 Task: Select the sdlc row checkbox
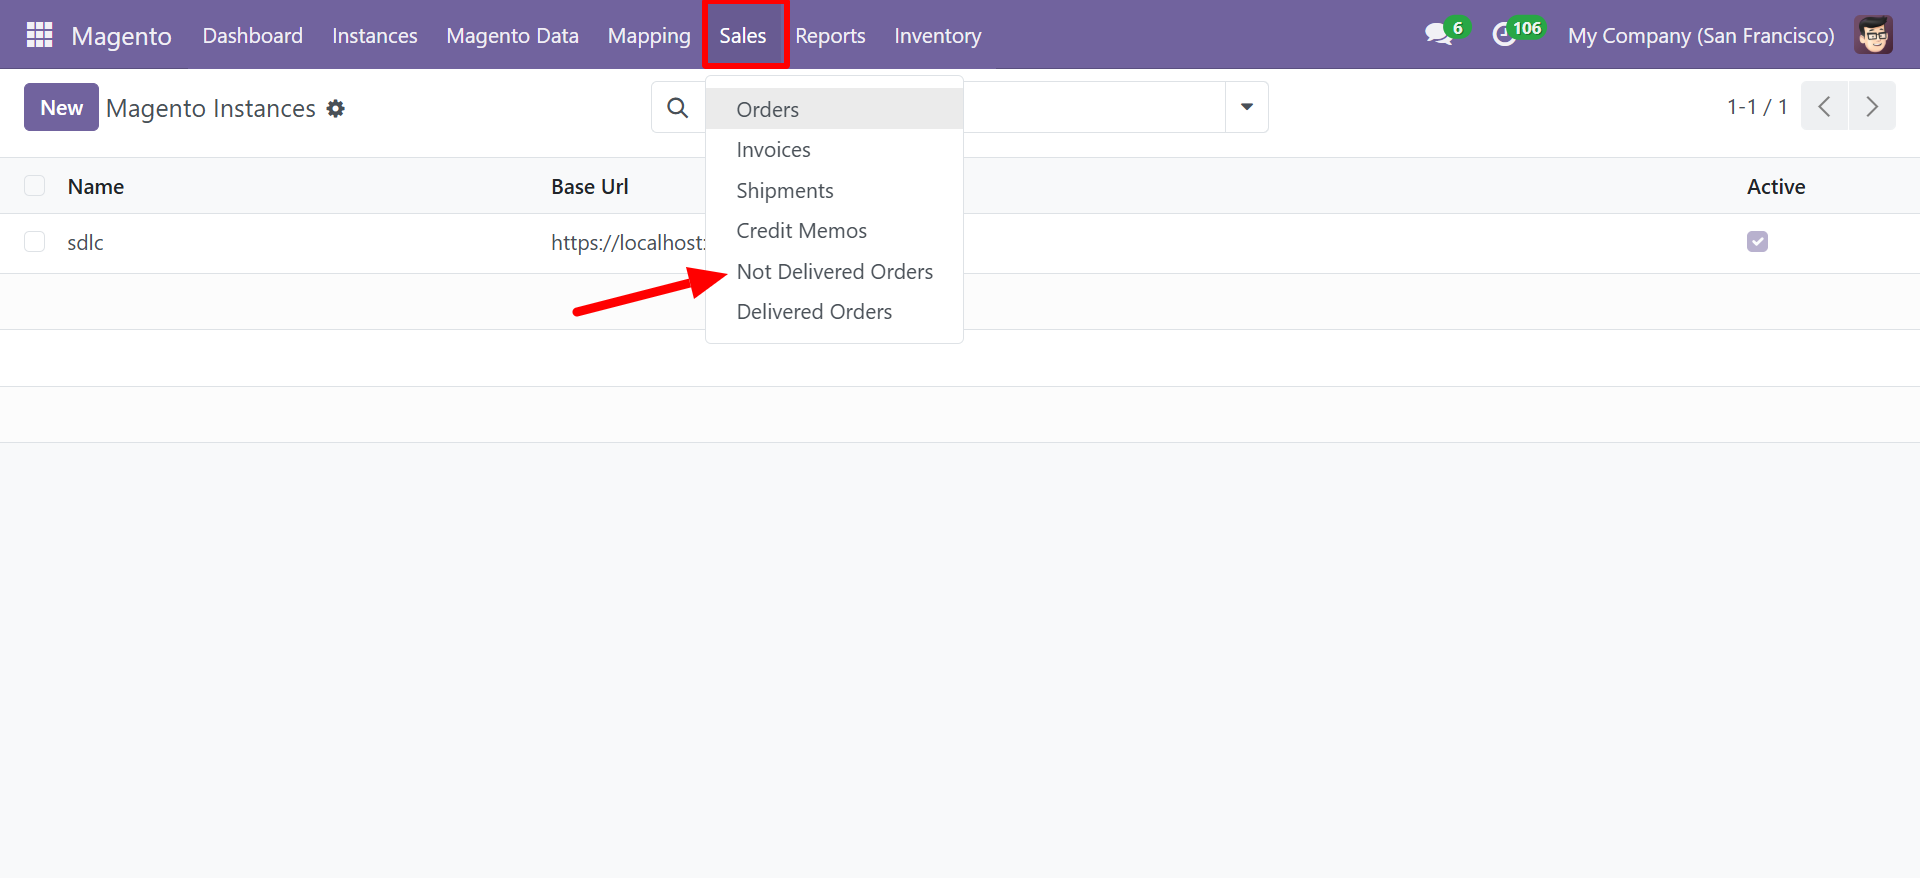point(35,242)
